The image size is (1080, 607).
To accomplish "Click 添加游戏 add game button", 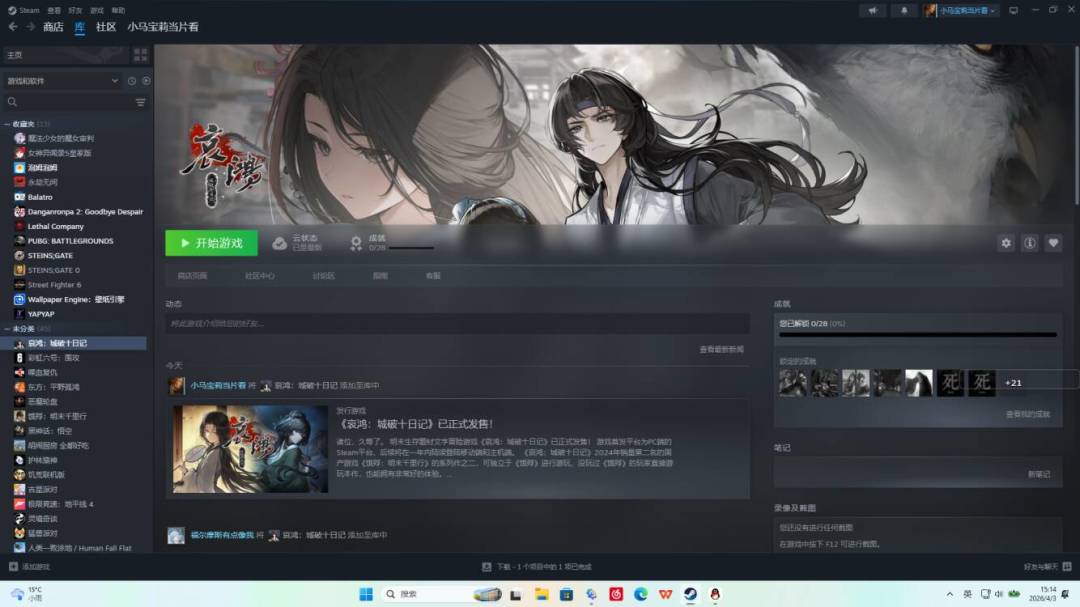I will click(29, 566).
